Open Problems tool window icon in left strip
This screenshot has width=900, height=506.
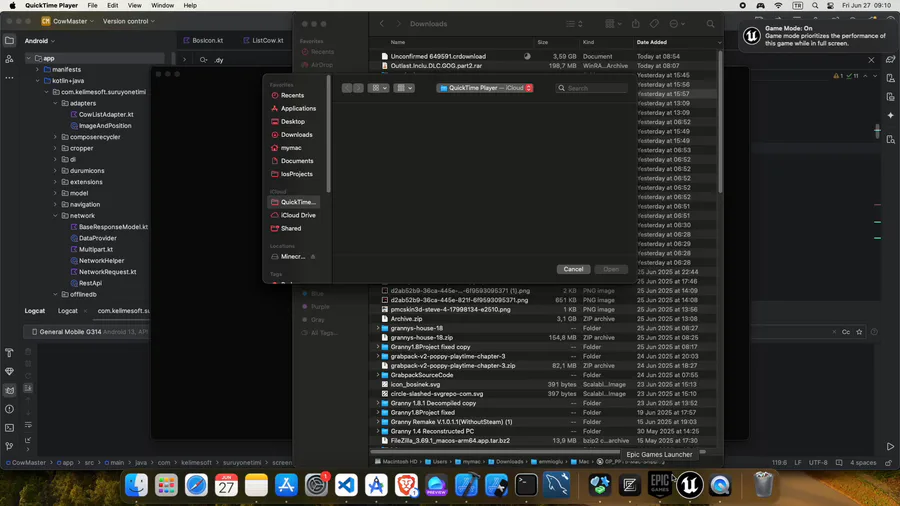pos(9,409)
